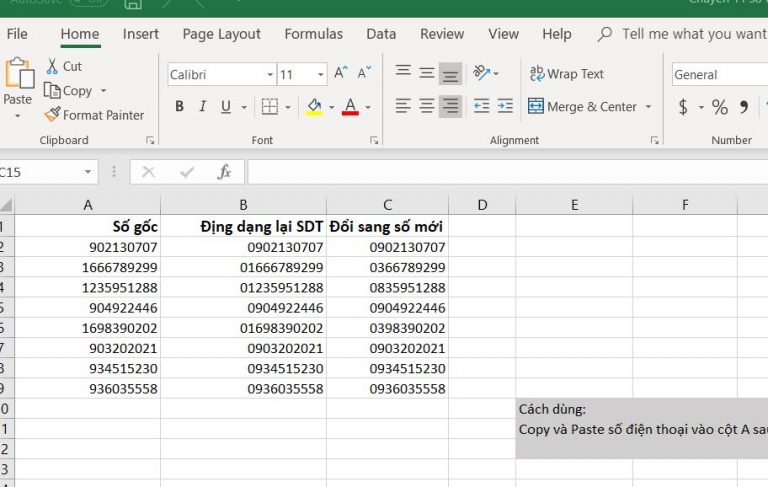Align text left

point(403,106)
